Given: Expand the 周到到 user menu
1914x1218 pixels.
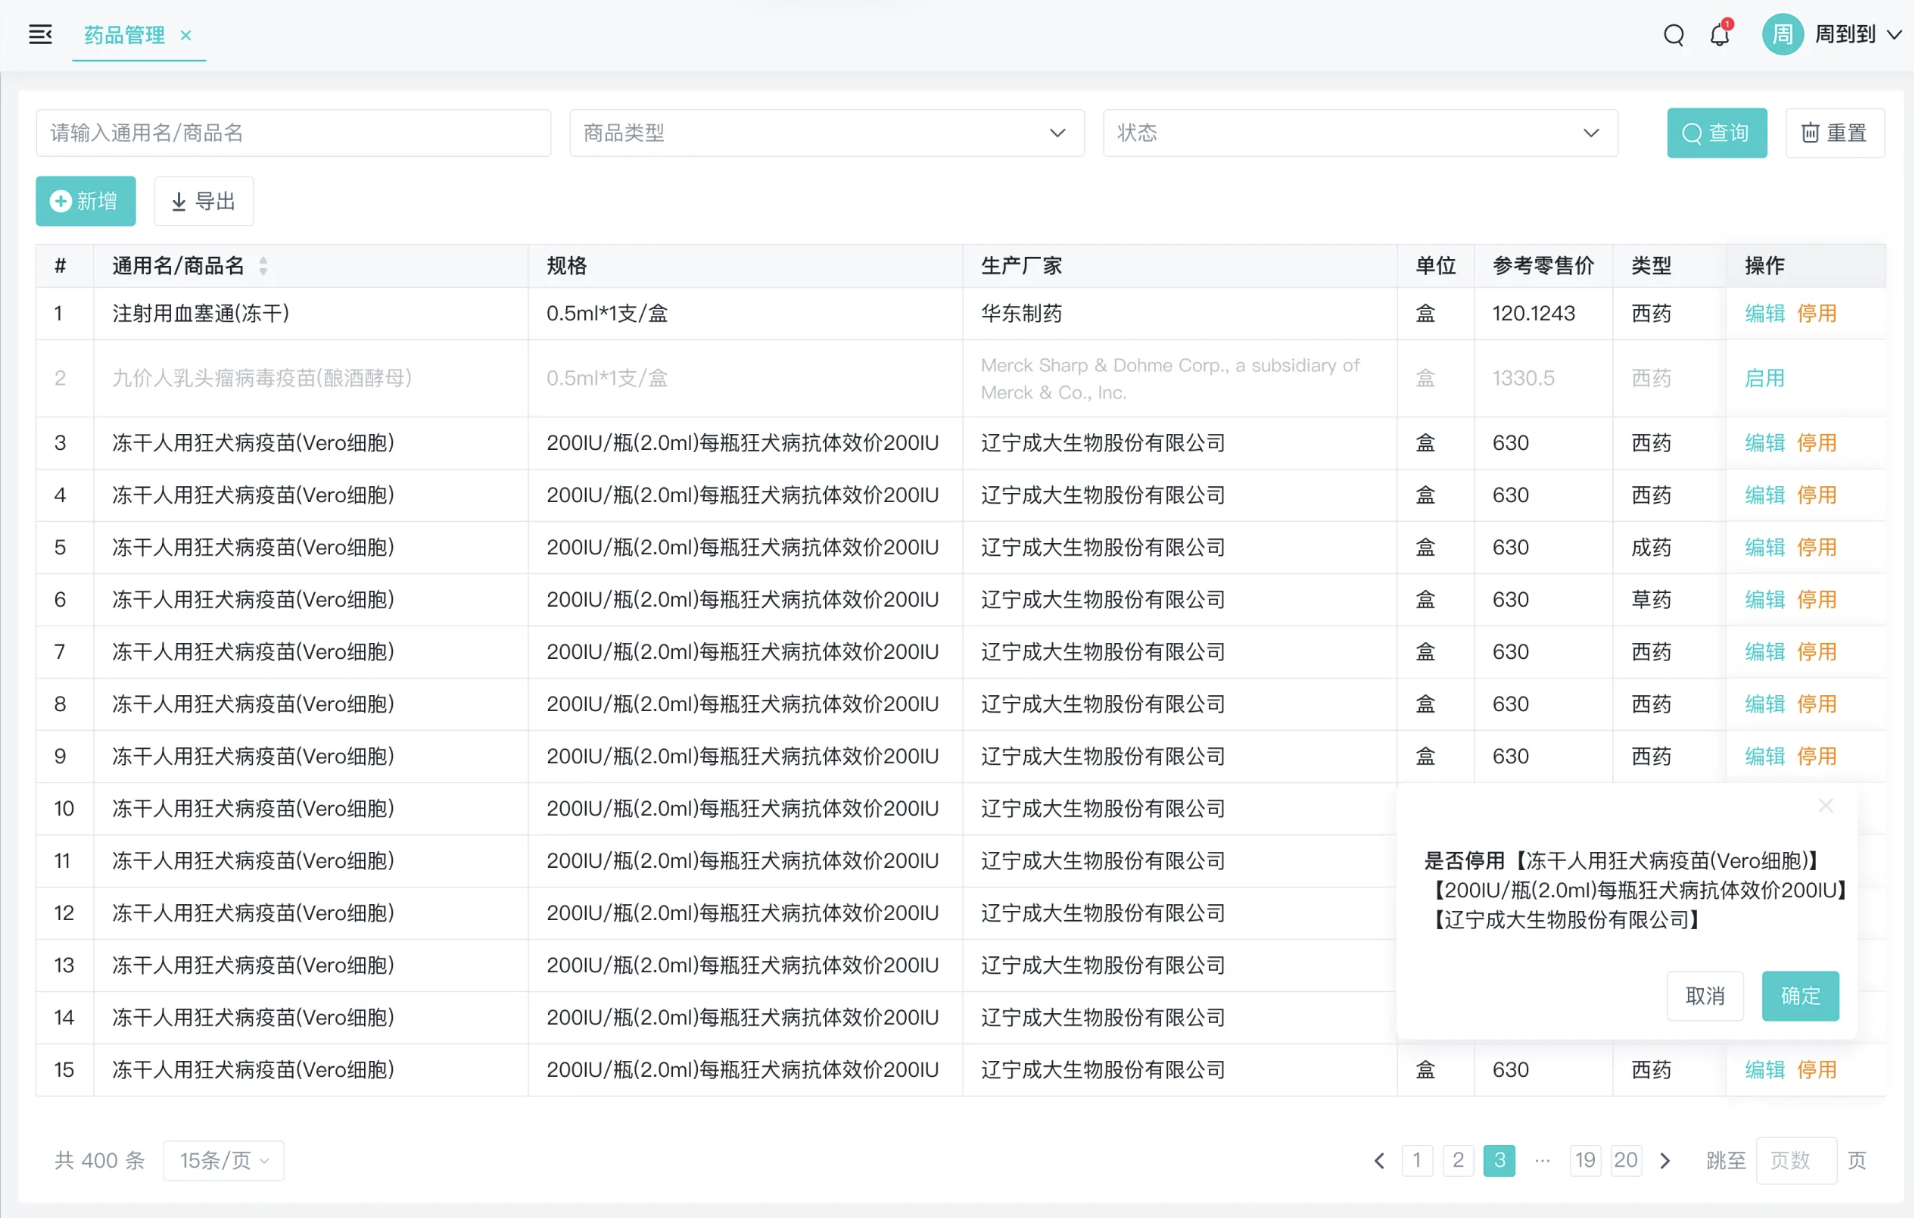Looking at the screenshot, I should pos(1857,35).
